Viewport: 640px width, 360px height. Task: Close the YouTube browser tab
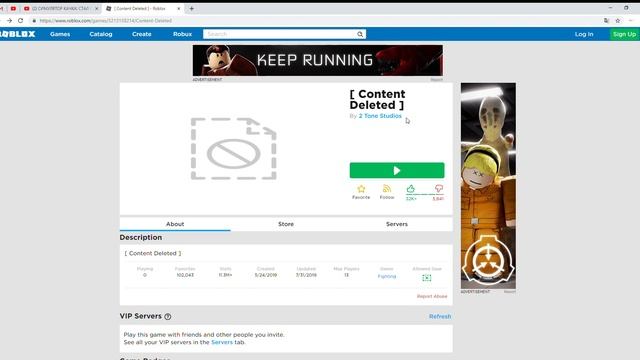[x=97, y=8]
